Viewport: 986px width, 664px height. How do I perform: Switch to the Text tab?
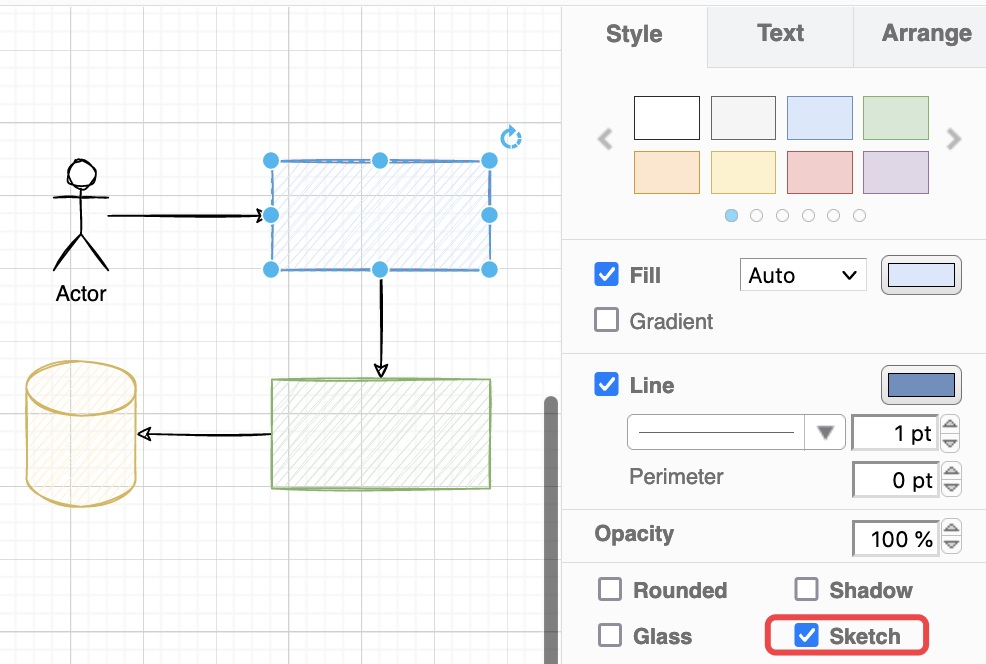click(x=780, y=34)
